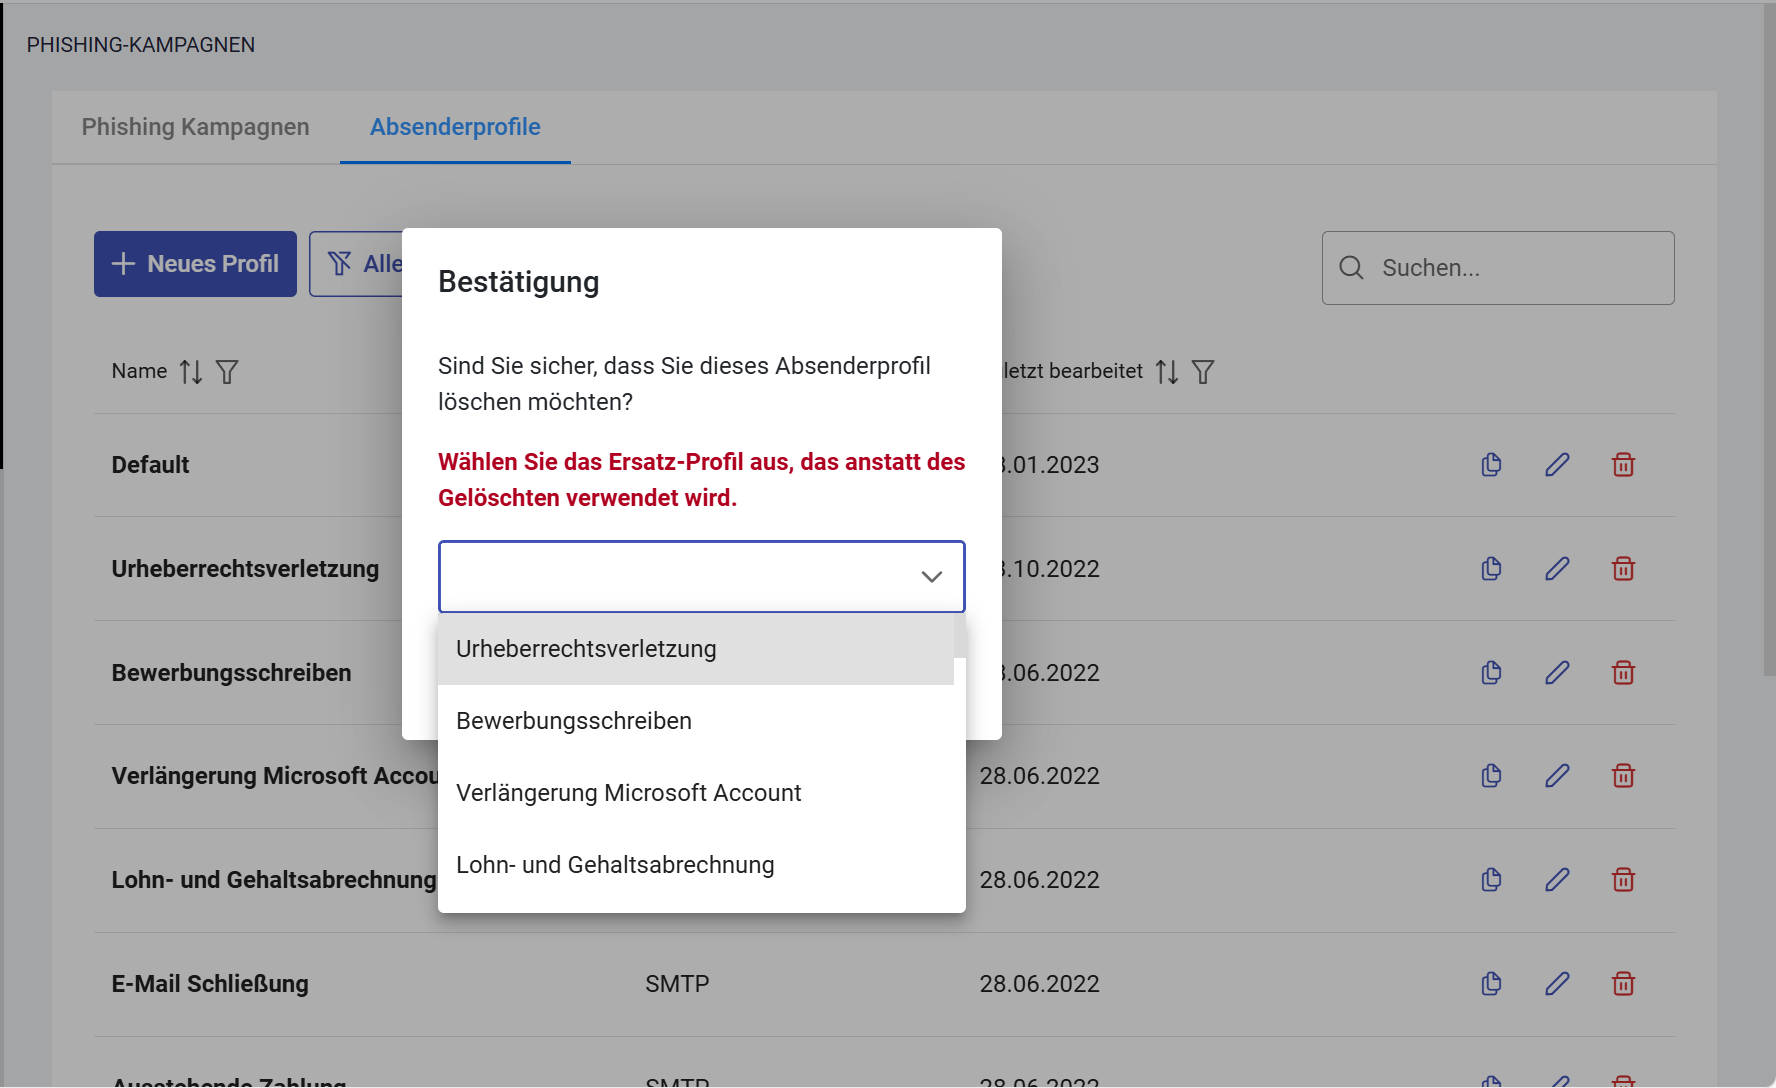Filter the zuletzt bearbeitet column
1776x1088 pixels.
(1203, 372)
